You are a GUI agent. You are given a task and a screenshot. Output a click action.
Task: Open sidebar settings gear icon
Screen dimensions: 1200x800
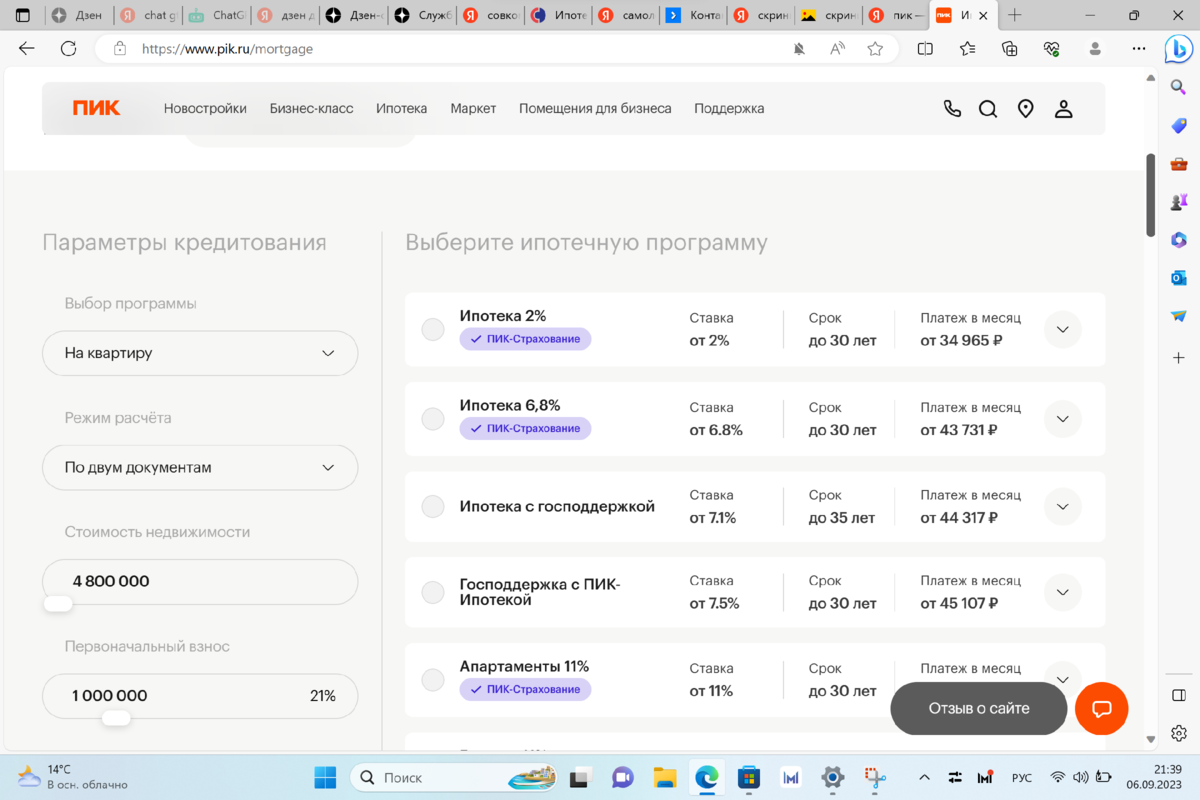[x=1179, y=733]
